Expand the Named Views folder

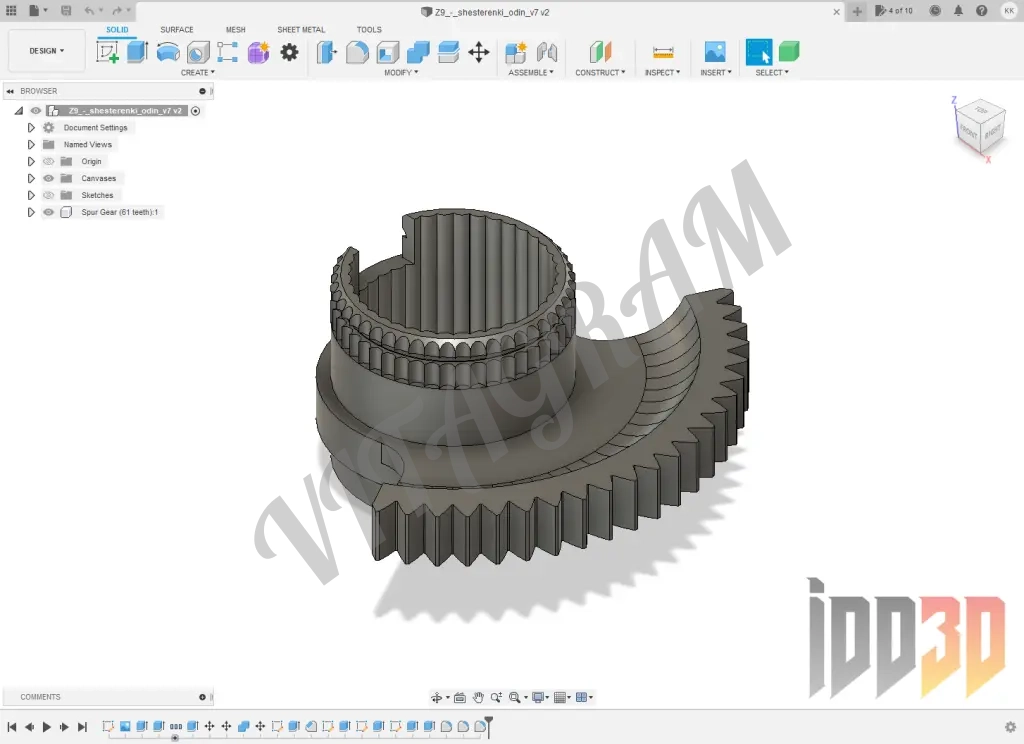[31, 145]
